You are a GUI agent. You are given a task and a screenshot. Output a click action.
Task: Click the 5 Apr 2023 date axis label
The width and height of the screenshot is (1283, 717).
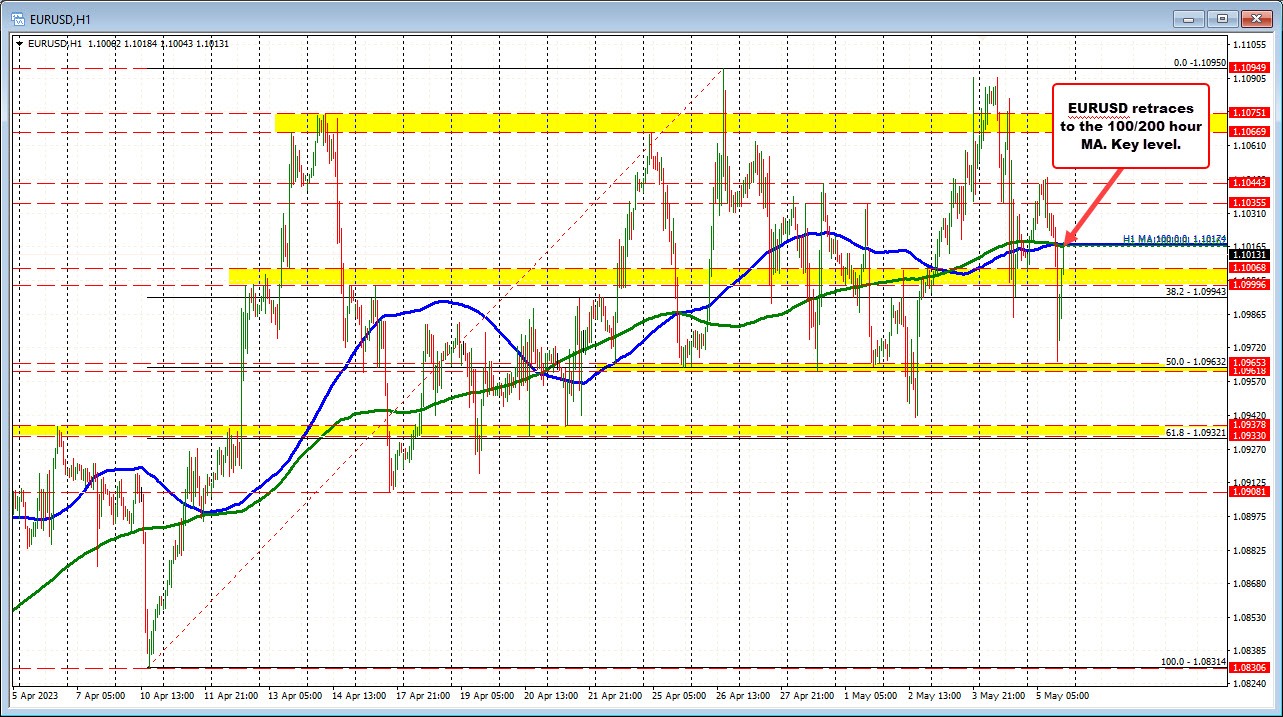37,694
